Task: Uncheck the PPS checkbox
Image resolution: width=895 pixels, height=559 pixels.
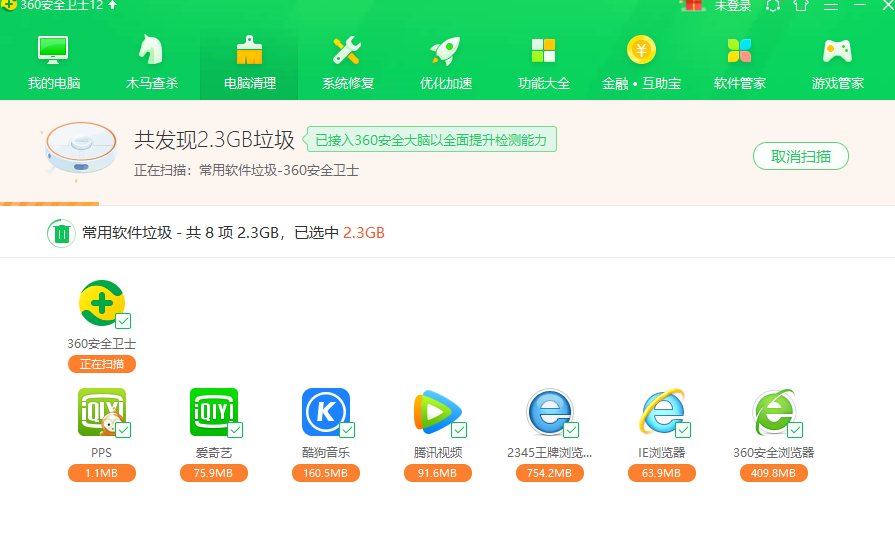Action: click(x=123, y=429)
